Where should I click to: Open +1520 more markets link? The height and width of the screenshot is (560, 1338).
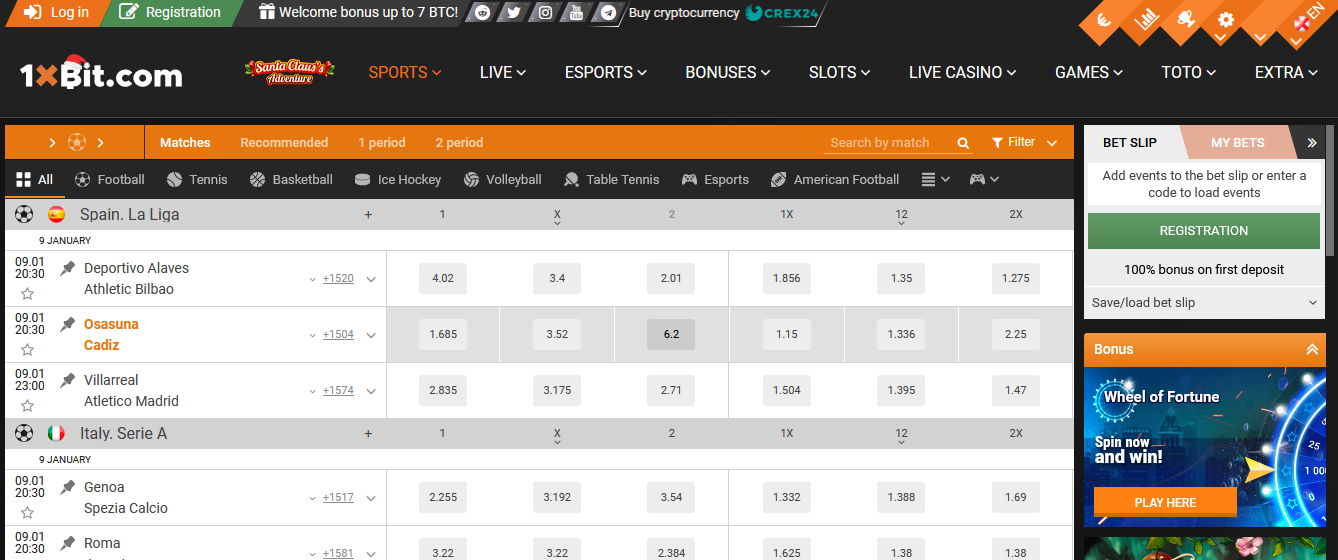338,279
